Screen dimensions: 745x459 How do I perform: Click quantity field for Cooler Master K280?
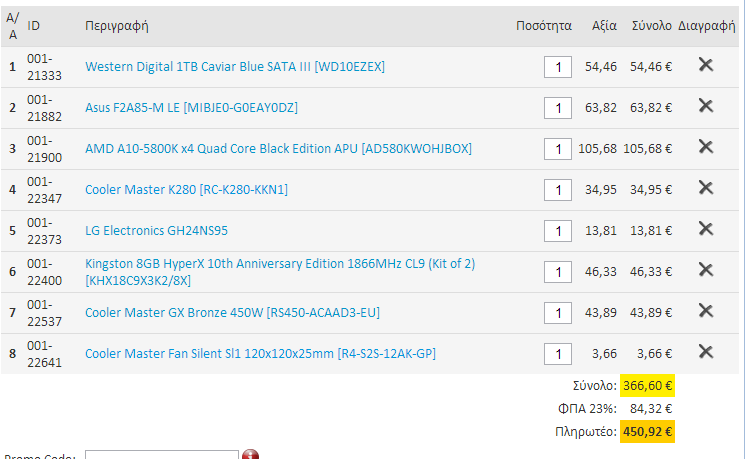[558, 190]
